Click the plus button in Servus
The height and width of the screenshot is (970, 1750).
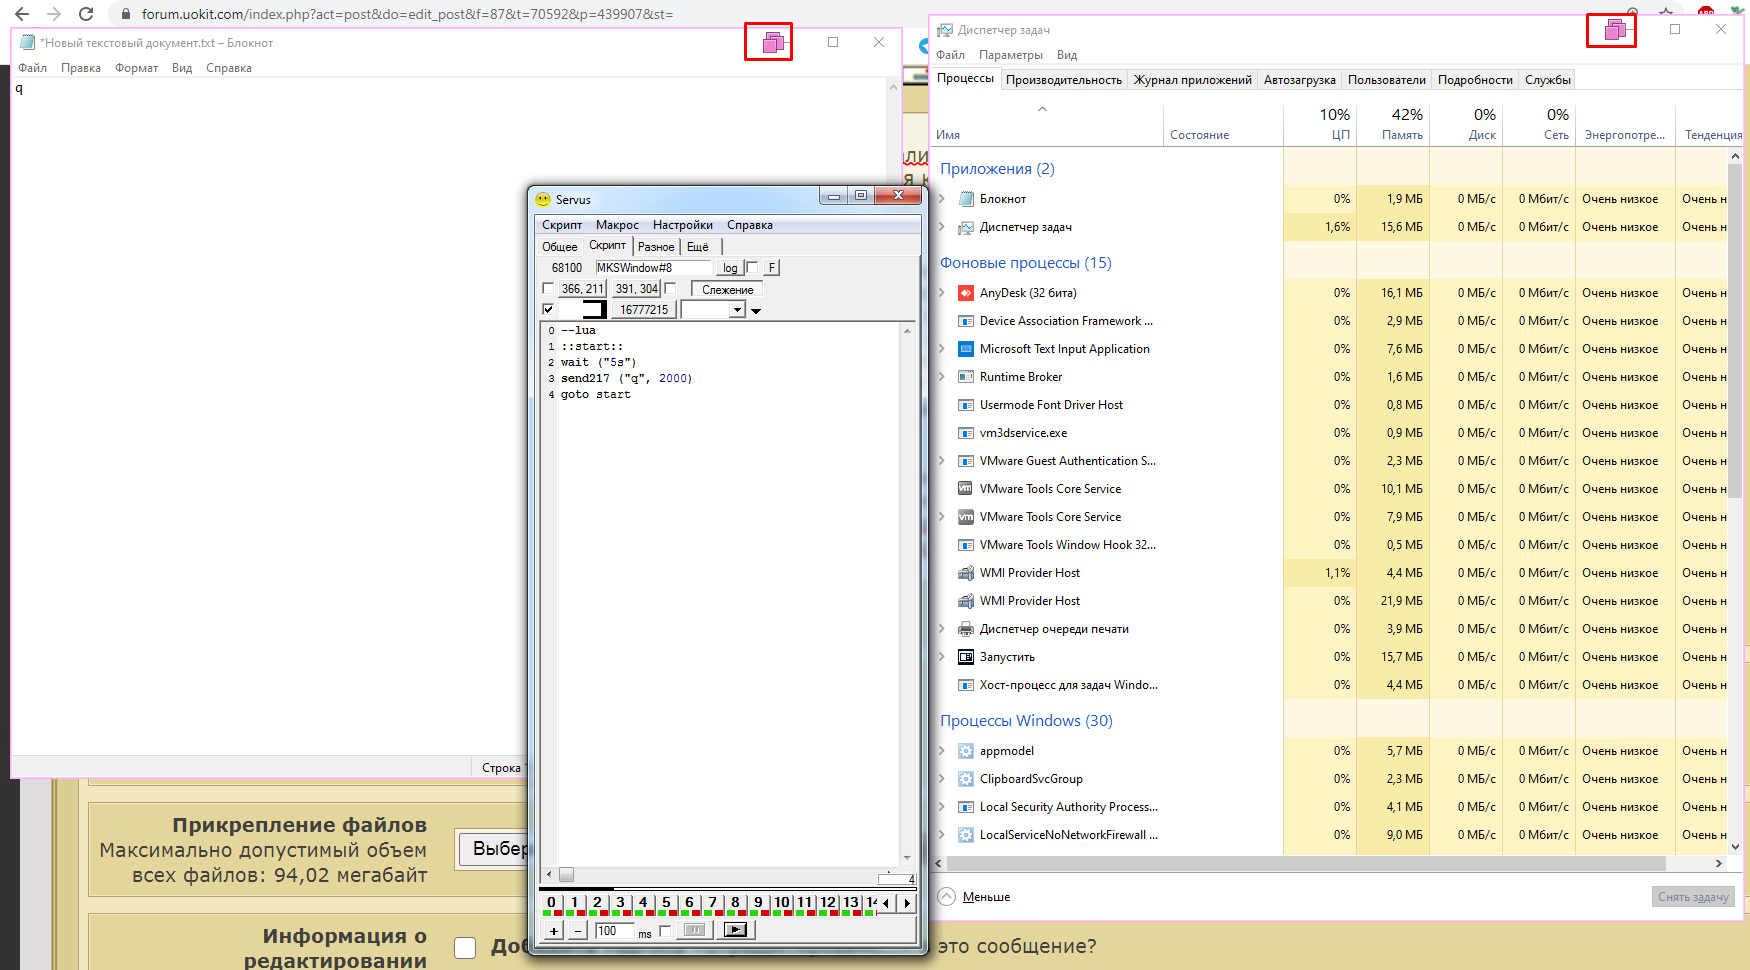tap(553, 930)
